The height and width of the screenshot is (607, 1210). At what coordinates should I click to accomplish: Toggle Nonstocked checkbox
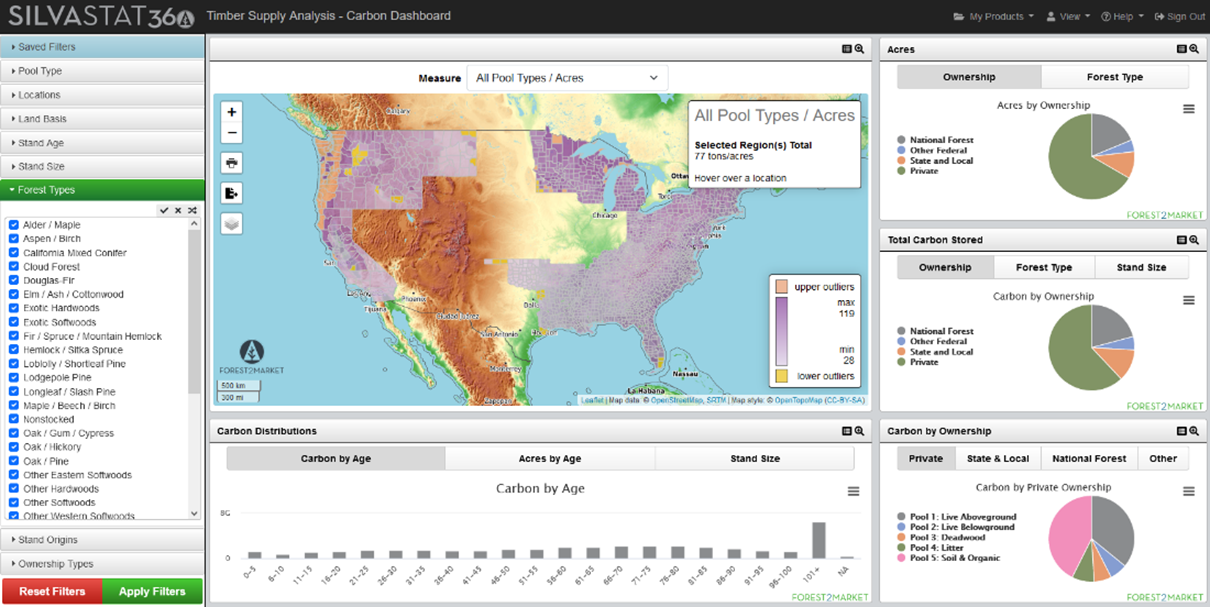click(14, 420)
